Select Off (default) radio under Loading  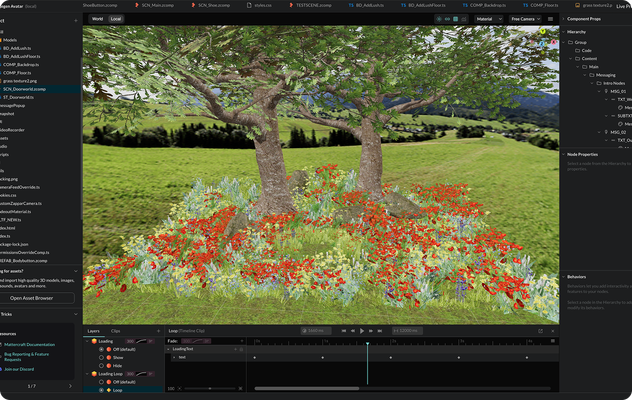click(101, 349)
